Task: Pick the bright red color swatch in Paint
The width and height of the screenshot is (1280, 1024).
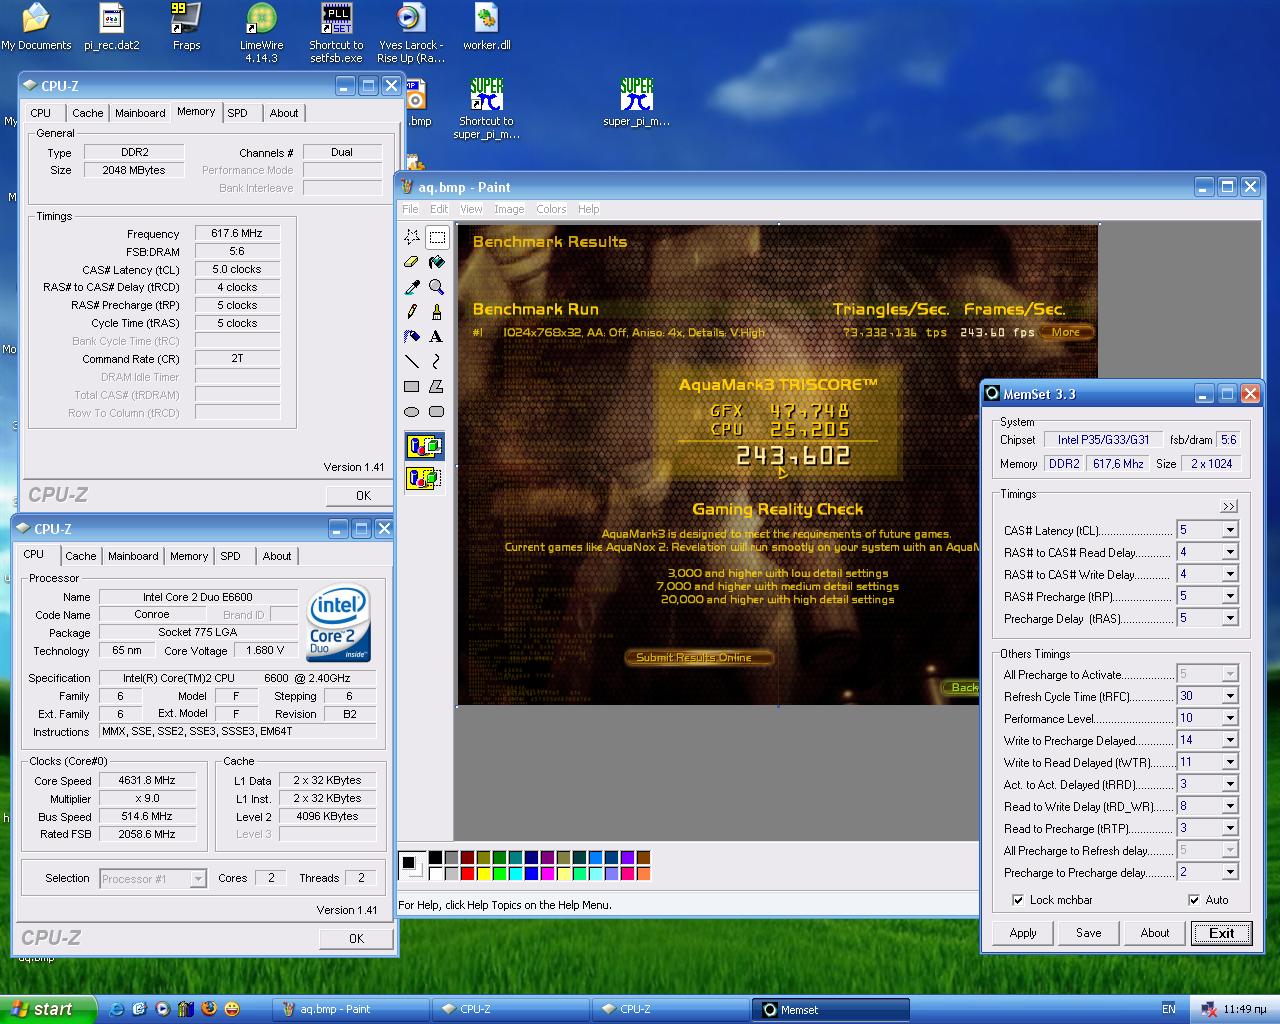Action: pyautogui.click(x=467, y=873)
